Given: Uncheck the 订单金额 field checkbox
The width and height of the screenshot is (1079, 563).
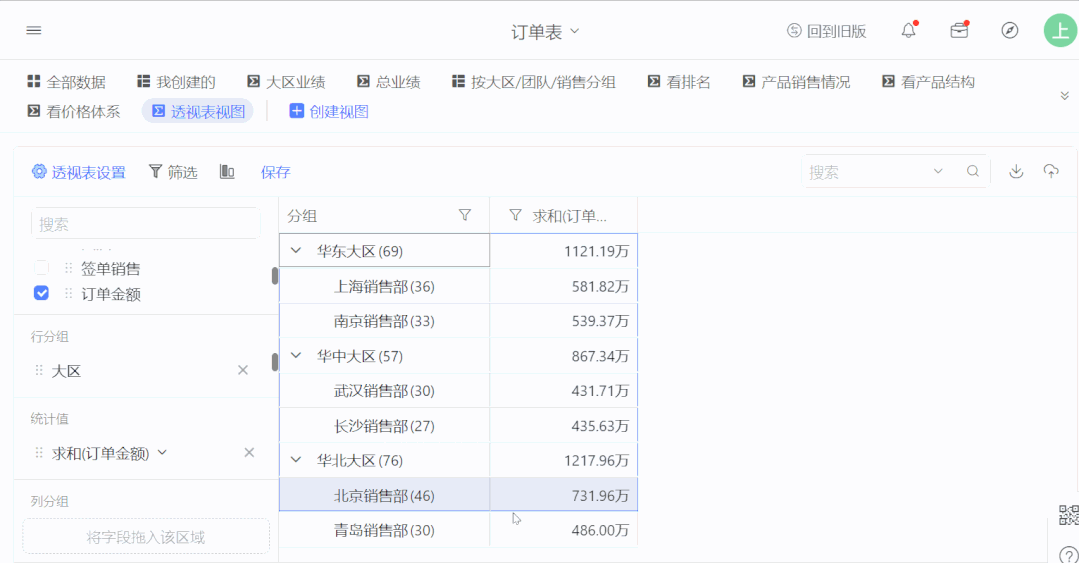Looking at the screenshot, I should point(41,293).
